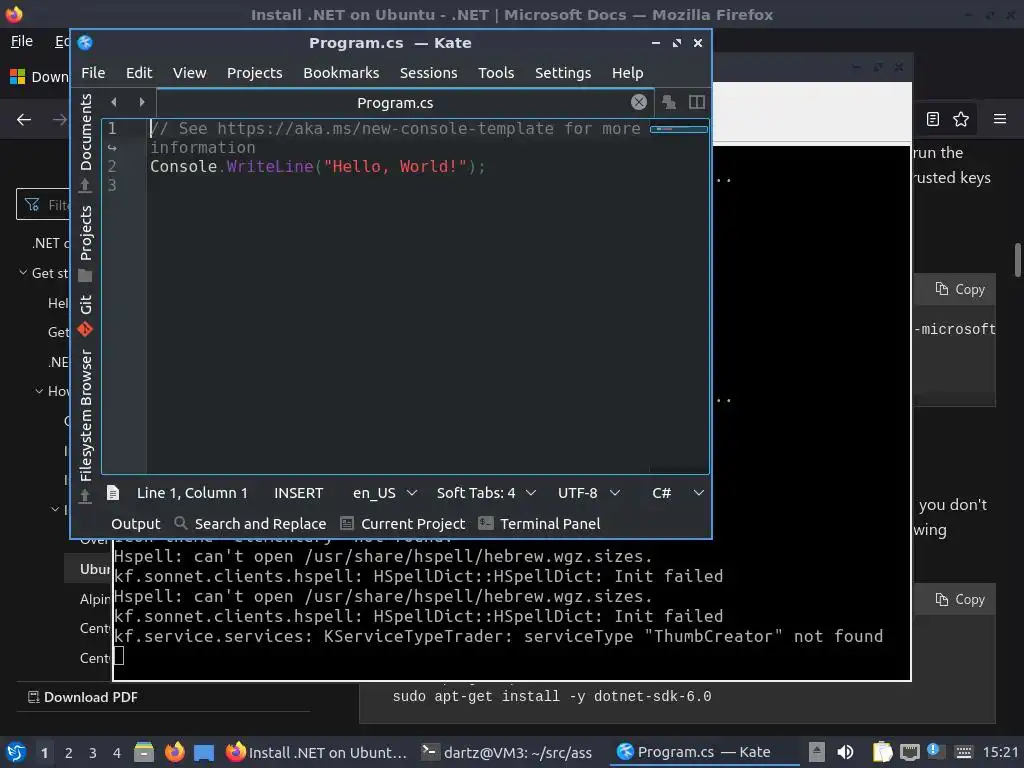Open the C# syntax mode dropdown
Image resolution: width=1024 pixels, height=768 pixels.
[678, 493]
